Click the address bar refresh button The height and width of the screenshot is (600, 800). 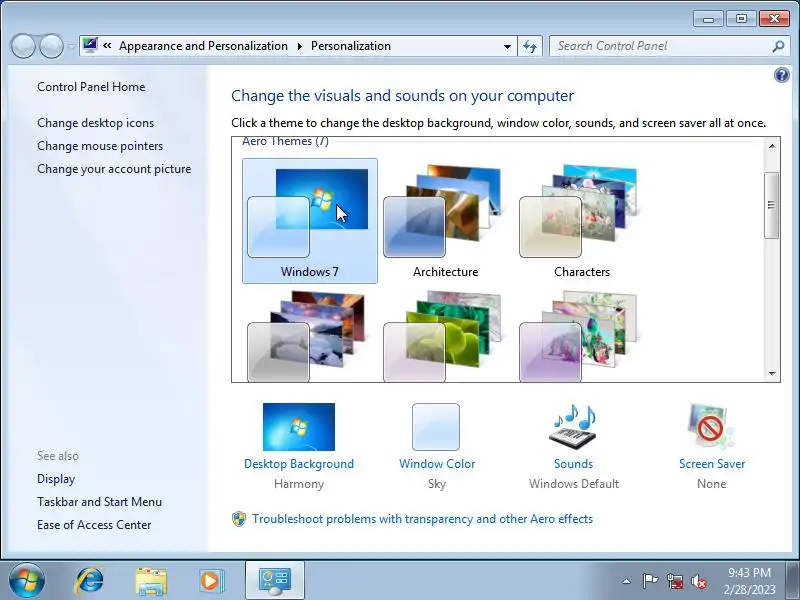(530, 46)
